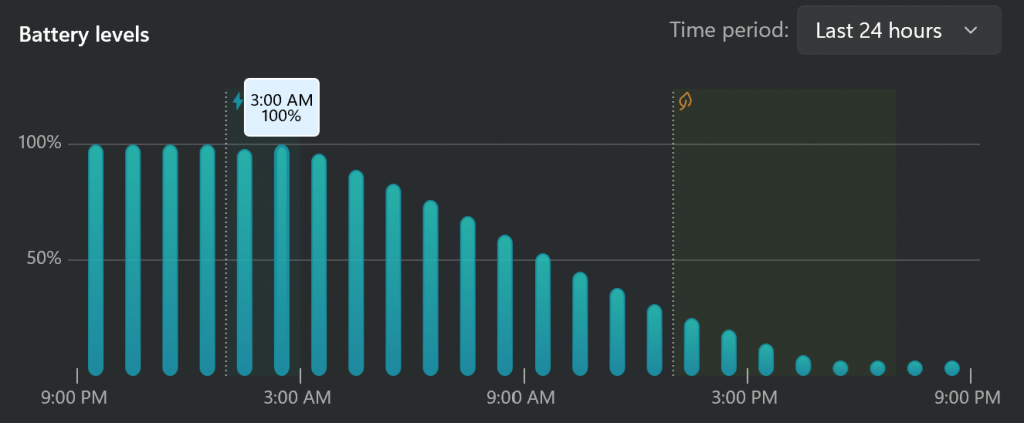Click the 50% axis label
Viewport: 1024px width, 423px height.
(44, 259)
